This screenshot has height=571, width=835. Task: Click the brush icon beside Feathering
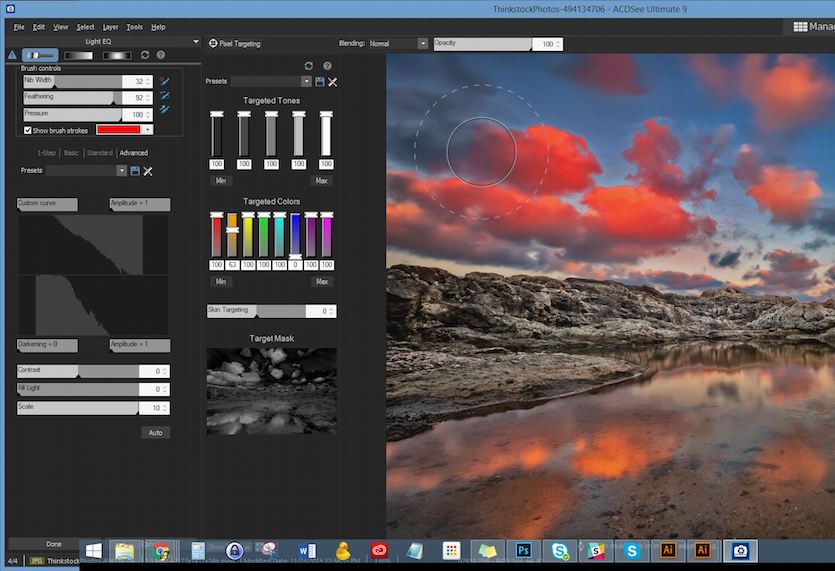[165, 95]
